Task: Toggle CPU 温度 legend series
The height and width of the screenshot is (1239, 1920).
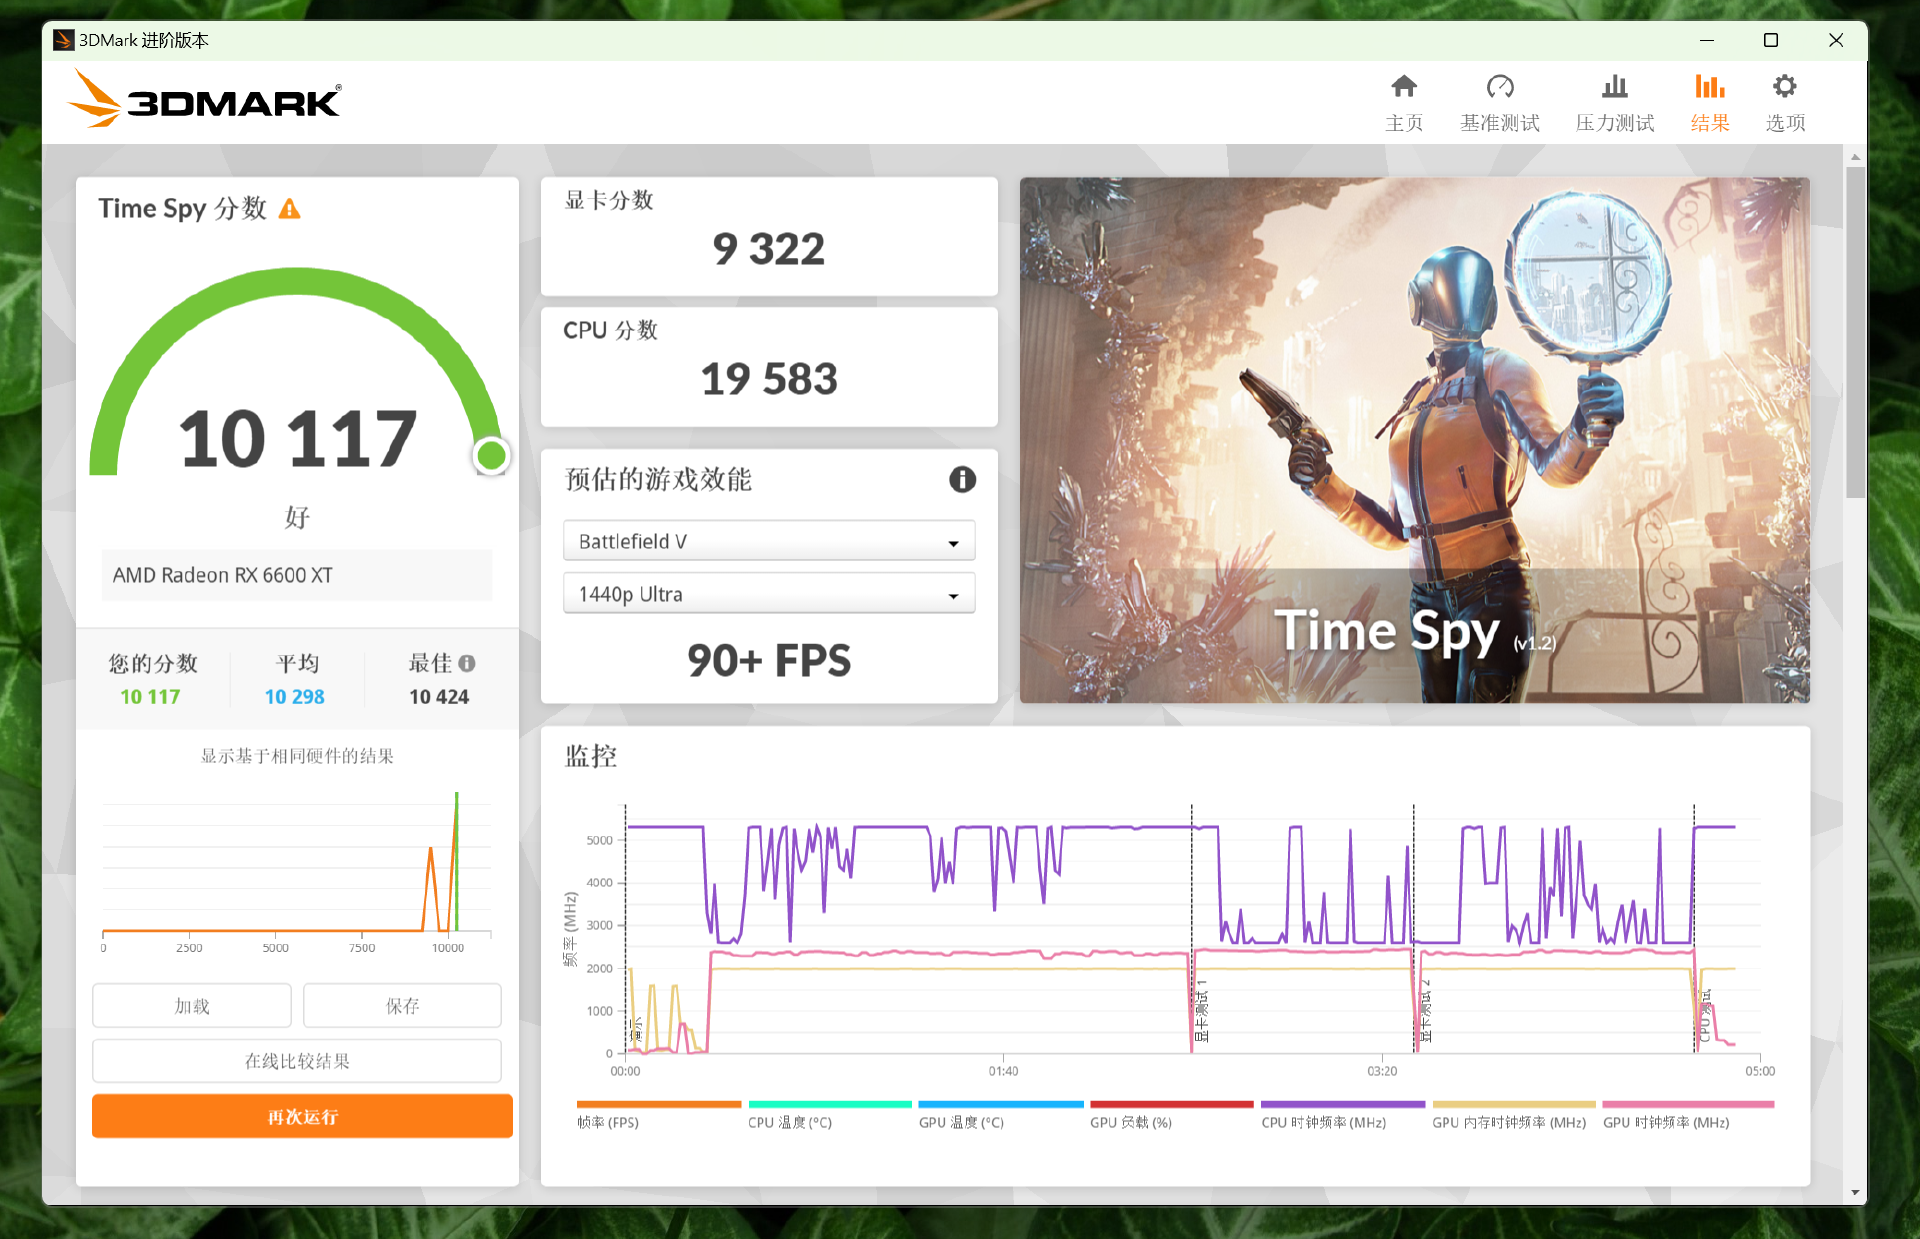Action: coord(789,1122)
